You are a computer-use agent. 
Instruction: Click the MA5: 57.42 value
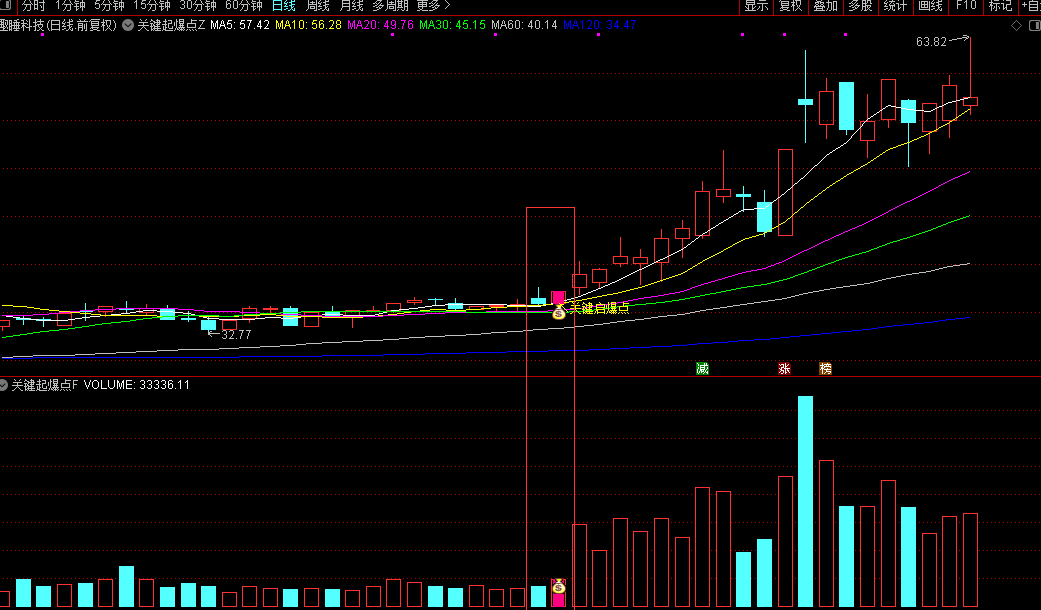pos(240,25)
